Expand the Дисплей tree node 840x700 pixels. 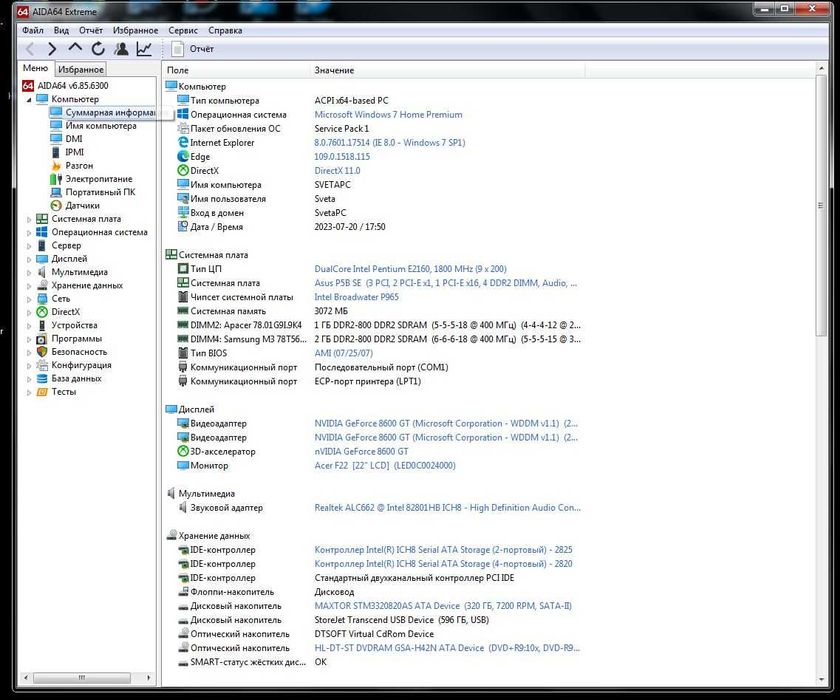(29, 259)
